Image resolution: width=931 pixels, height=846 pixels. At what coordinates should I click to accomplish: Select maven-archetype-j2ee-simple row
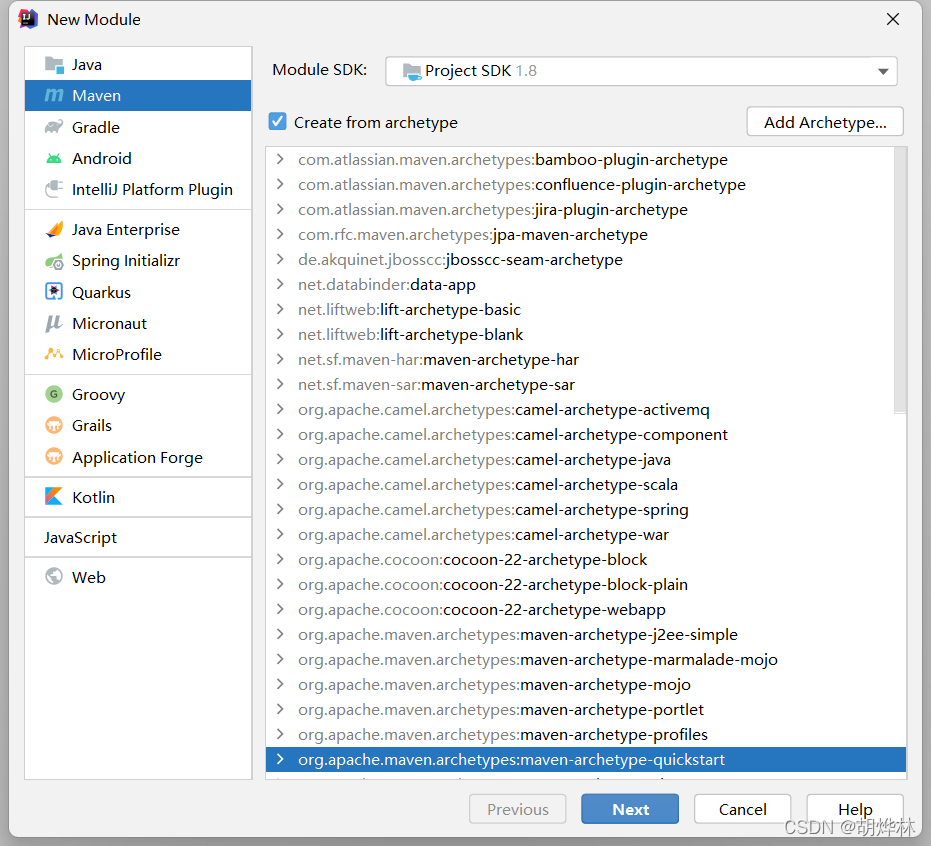586,635
